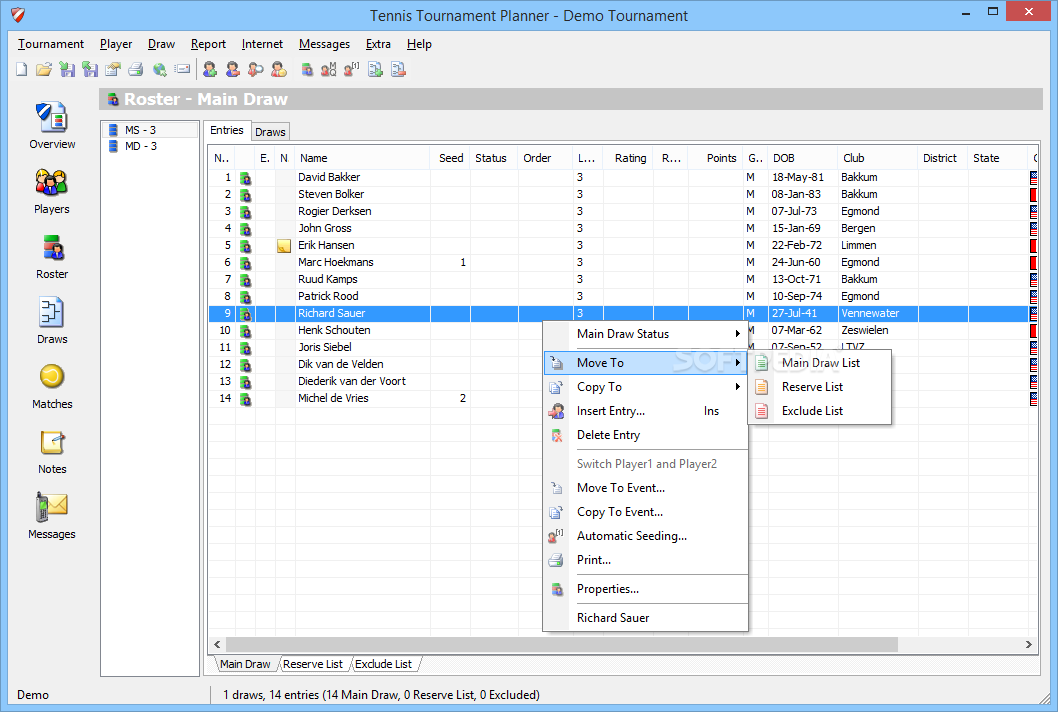This screenshot has width=1058, height=712.
Task: Click the add player toolbar icon
Action: coord(210,70)
